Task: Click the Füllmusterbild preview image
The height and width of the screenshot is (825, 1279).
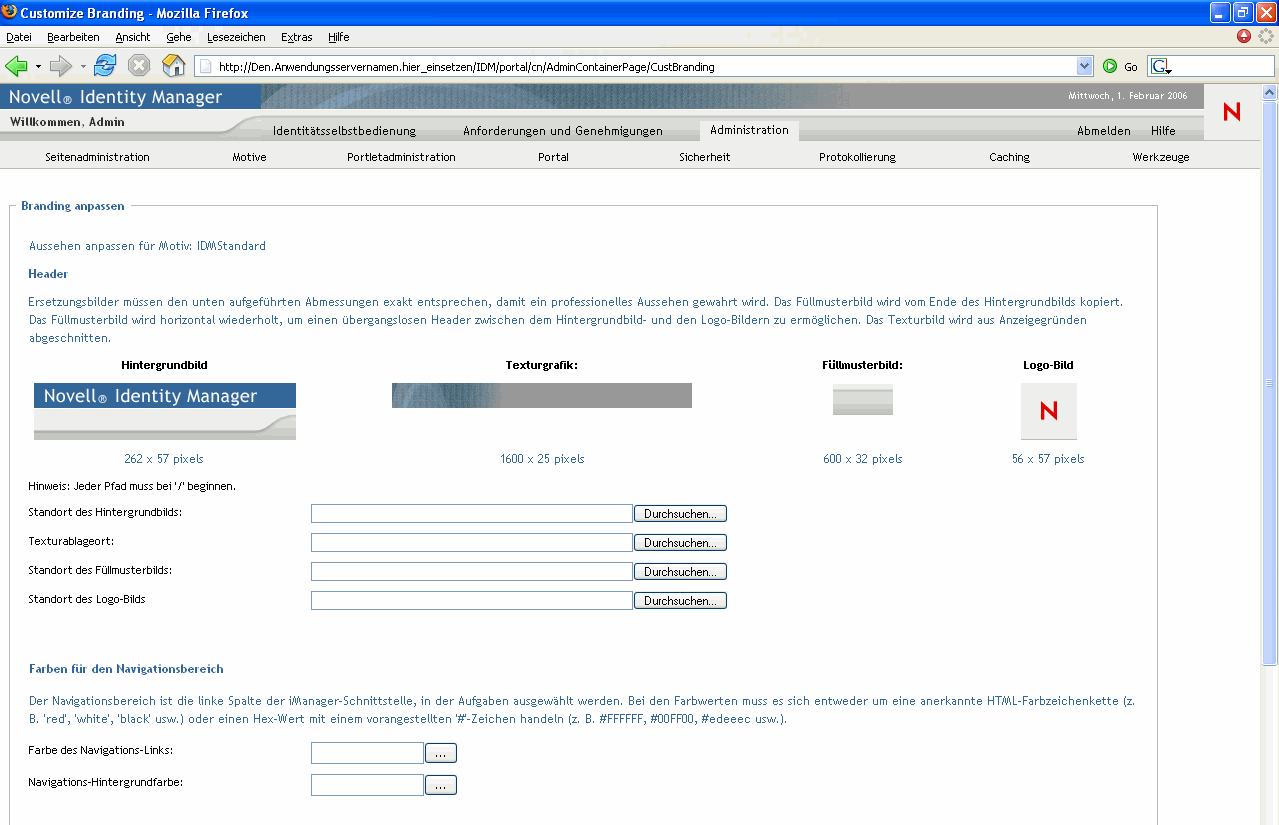Action: pos(863,399)
